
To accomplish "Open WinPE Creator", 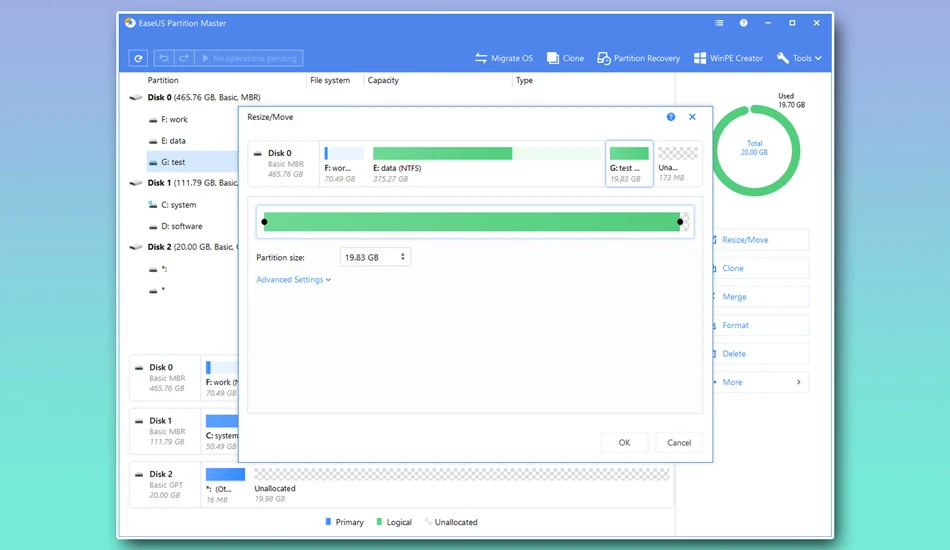I will click(728, 58).
